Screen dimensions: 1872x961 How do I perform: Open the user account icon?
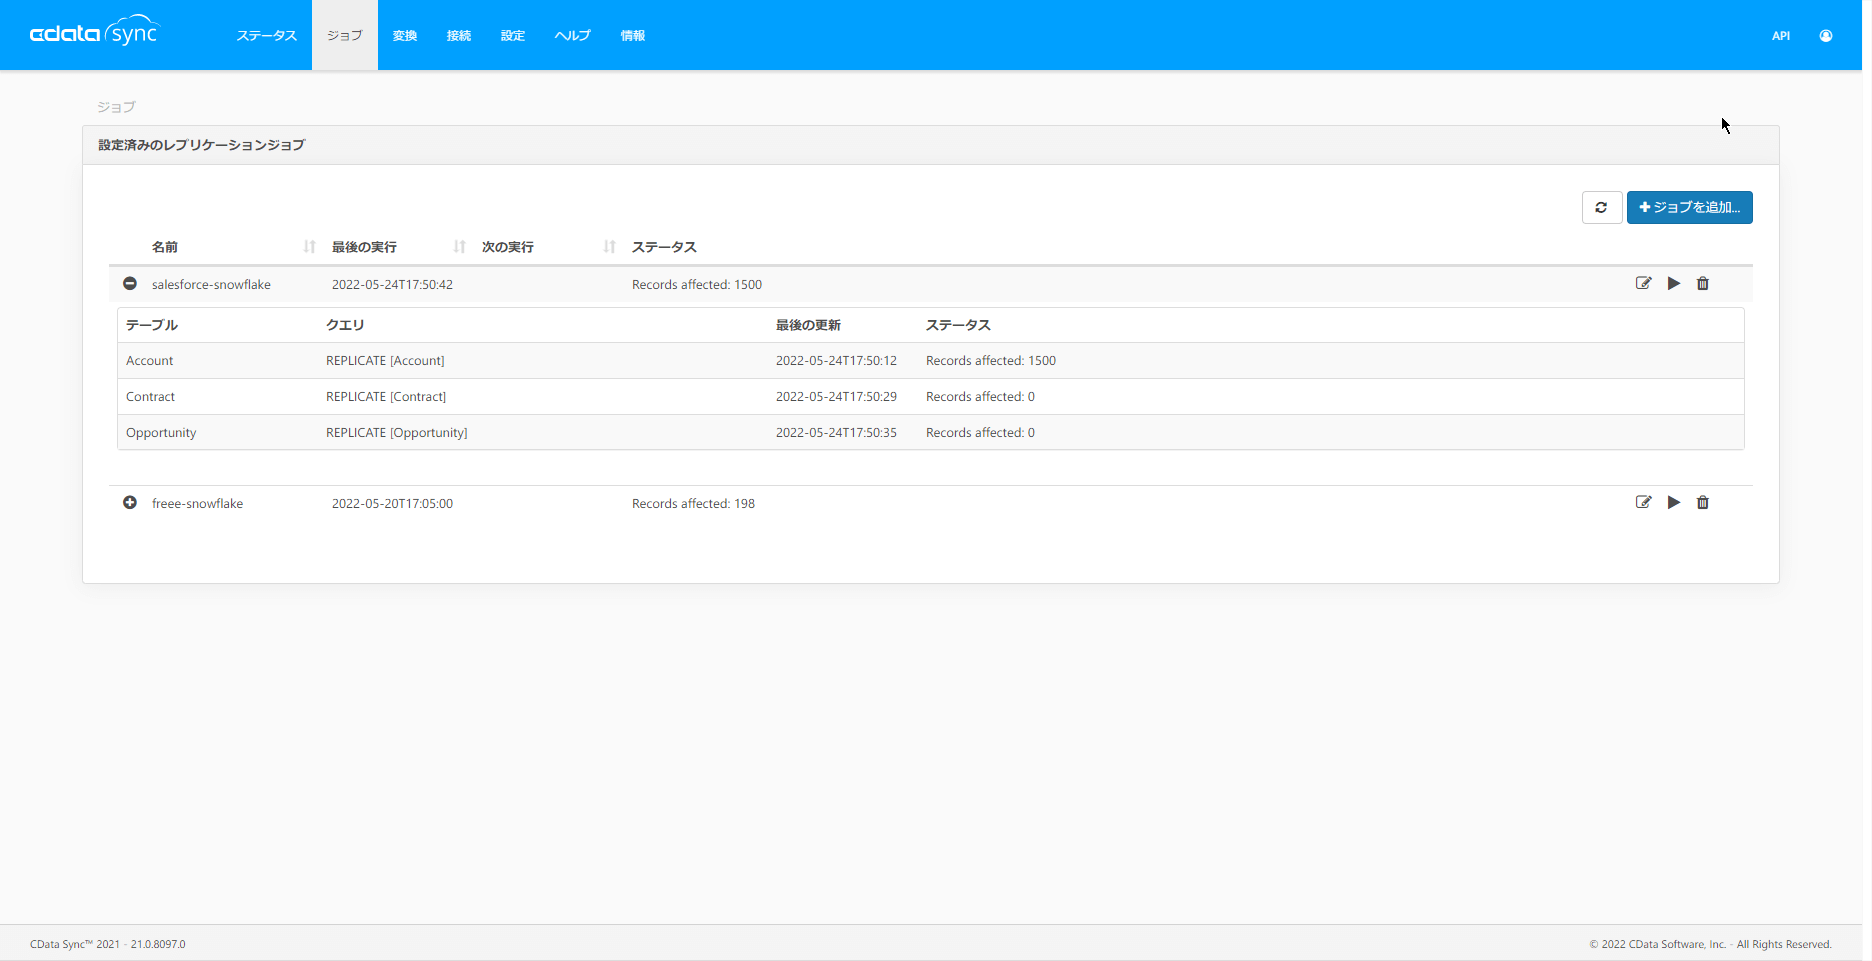point(1825,36)
